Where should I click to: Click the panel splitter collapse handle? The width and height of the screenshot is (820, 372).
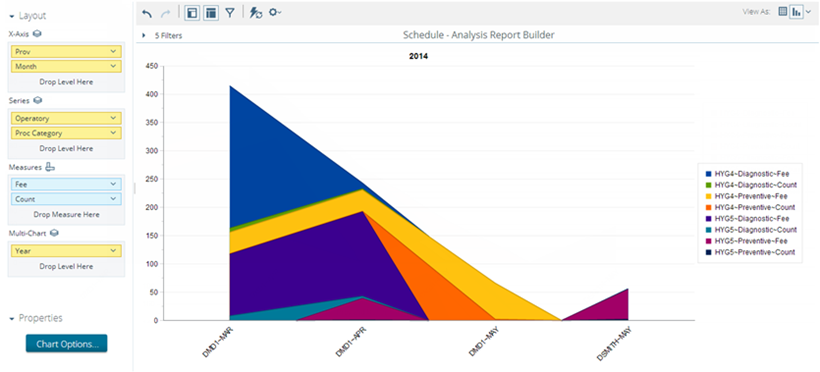pos(134,188)
